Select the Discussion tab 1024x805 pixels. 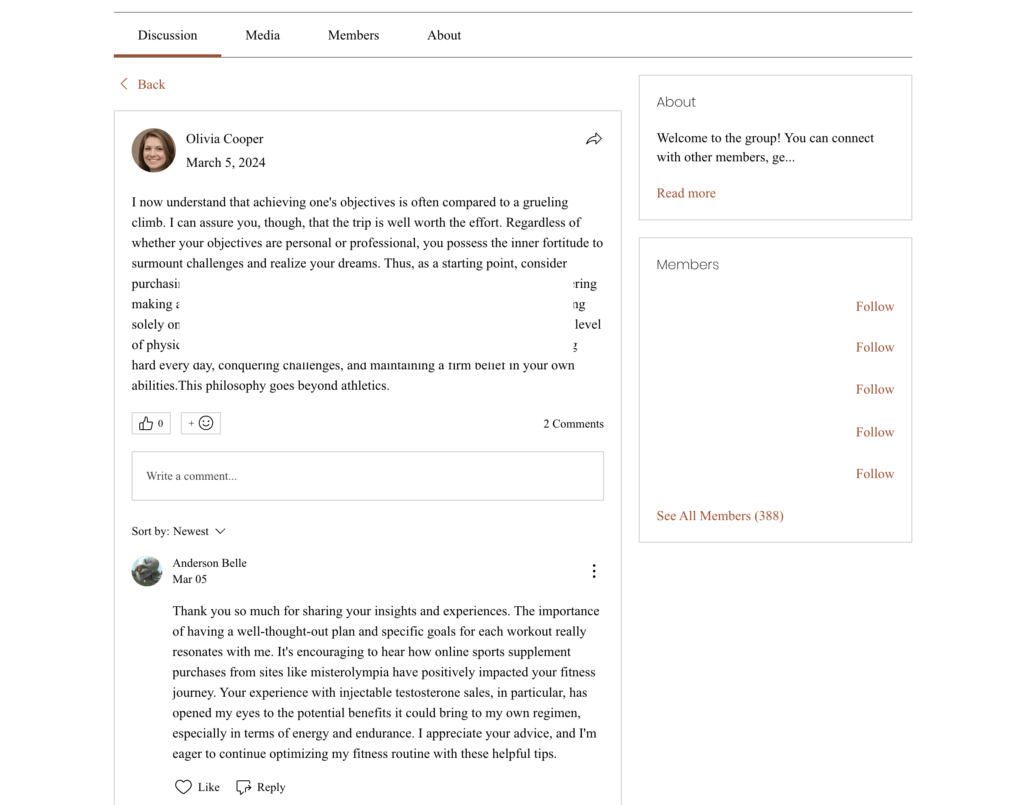pyautogui.click(x=167, y=35)
